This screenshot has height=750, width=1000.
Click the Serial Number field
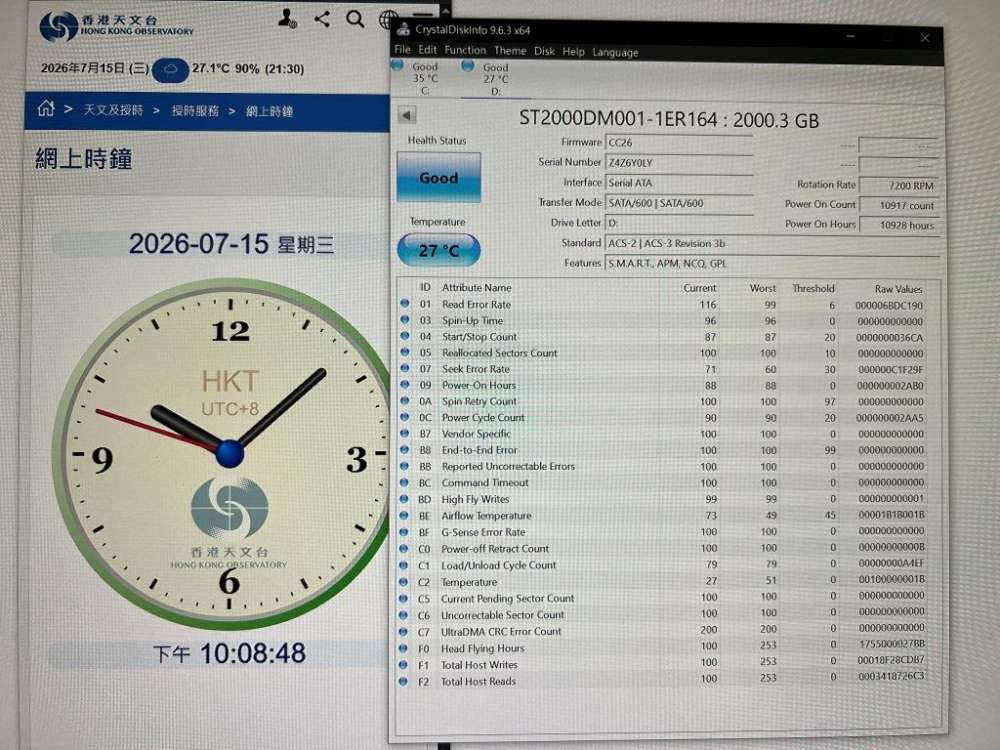(x=679, y=163)
